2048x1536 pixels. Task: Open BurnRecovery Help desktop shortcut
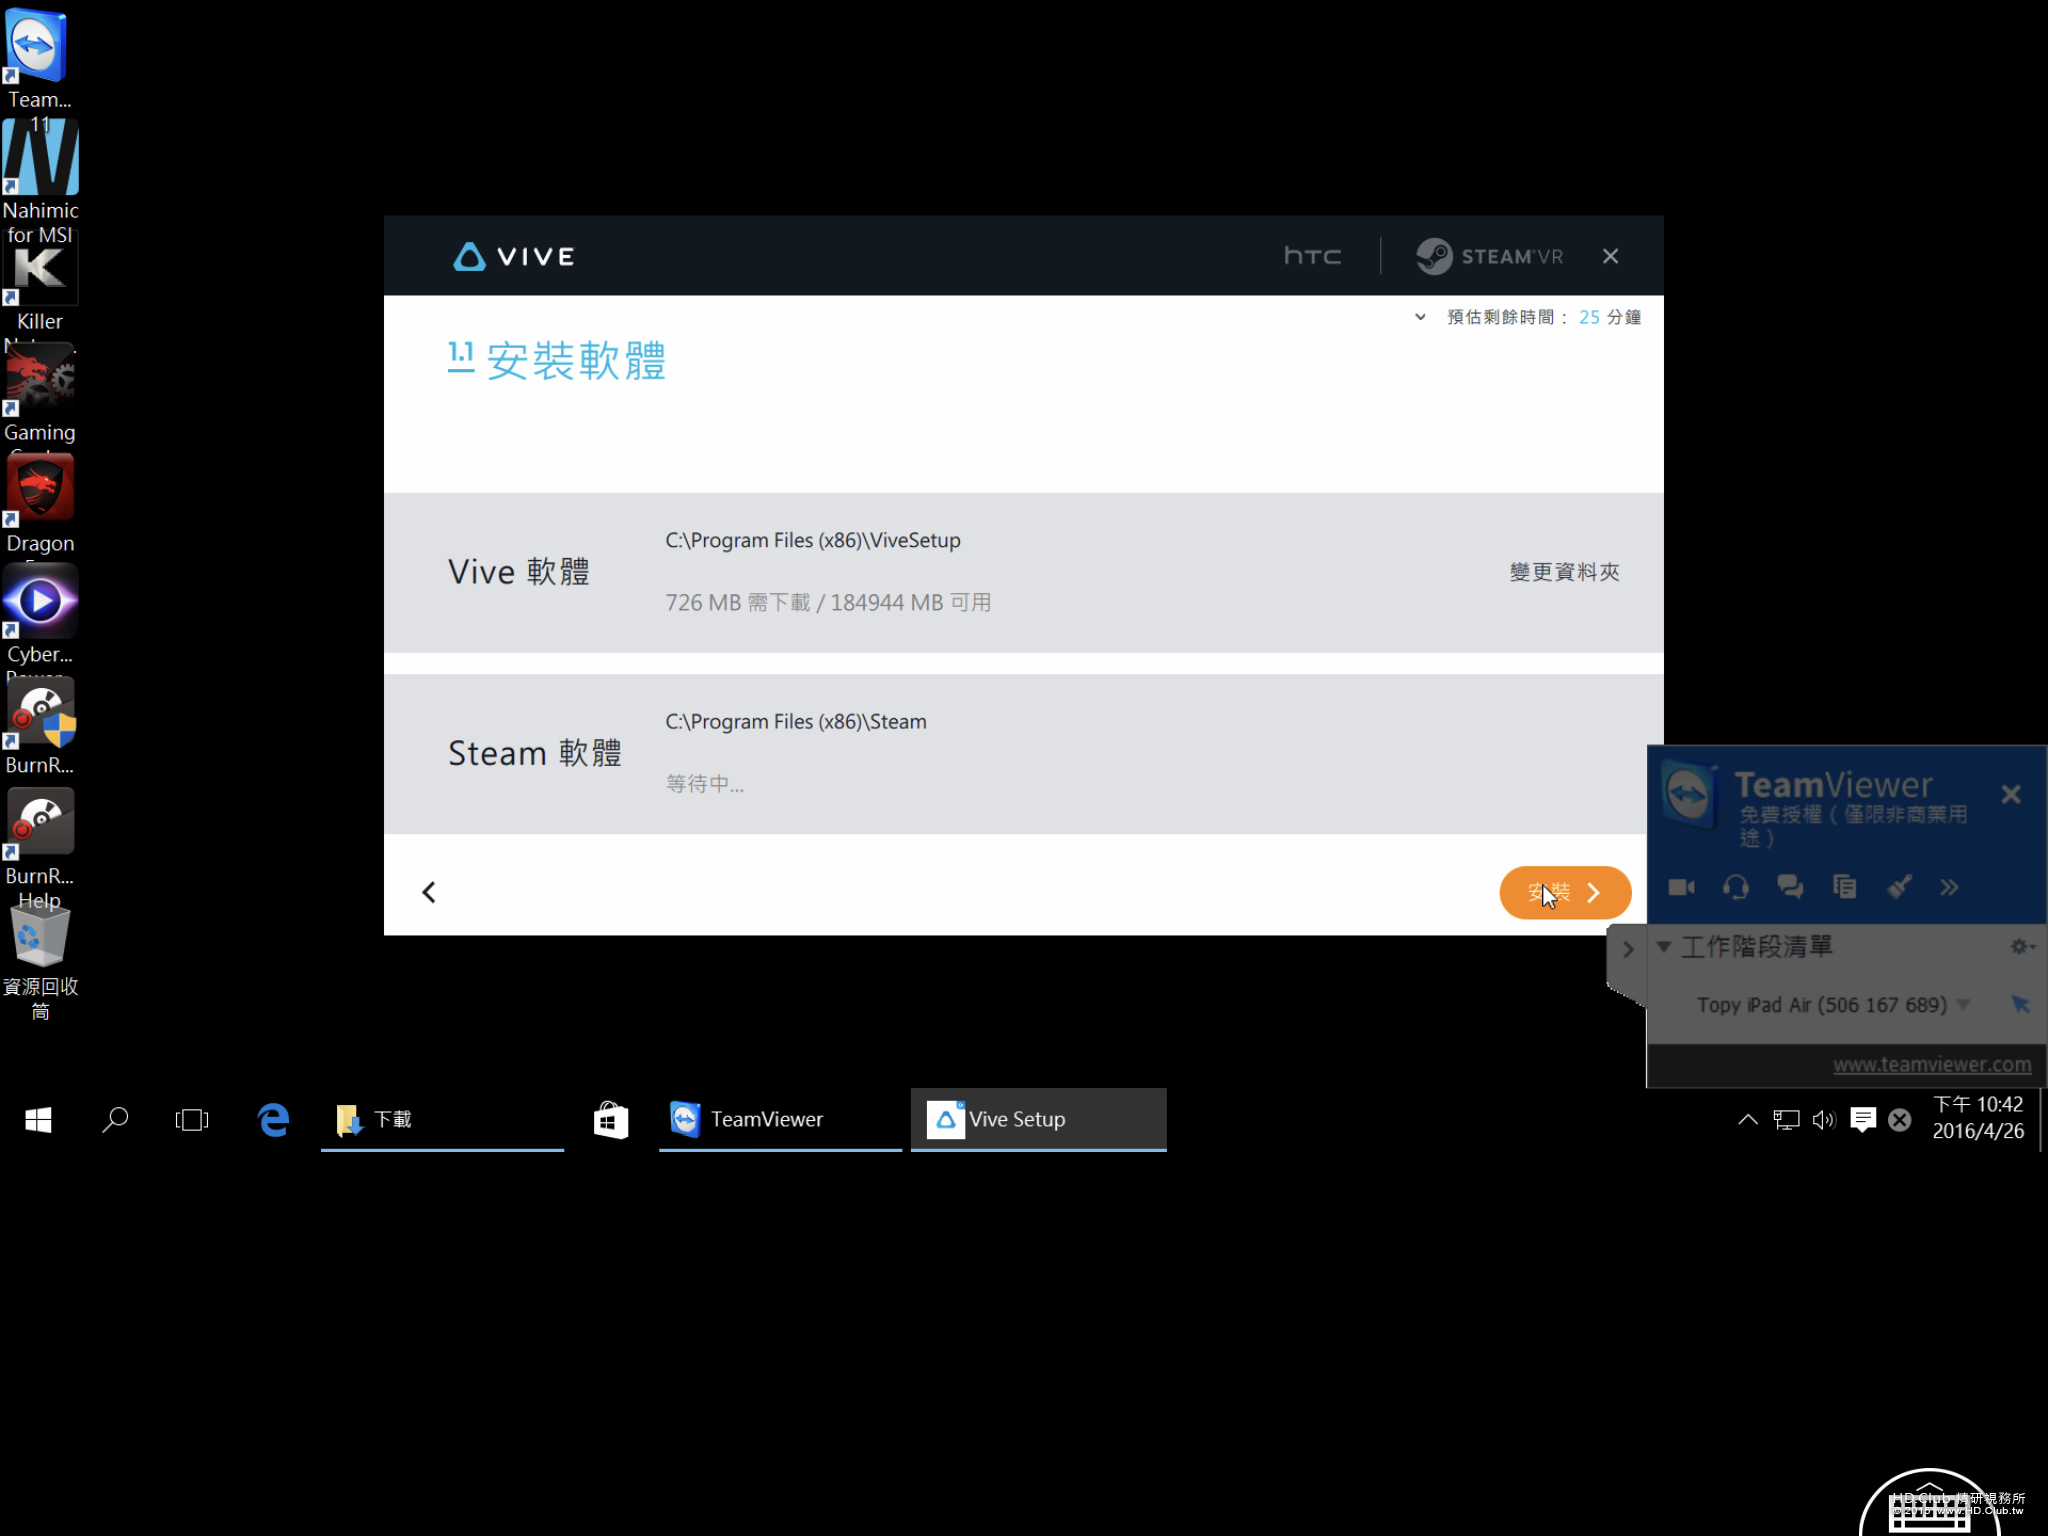point(39,848)
